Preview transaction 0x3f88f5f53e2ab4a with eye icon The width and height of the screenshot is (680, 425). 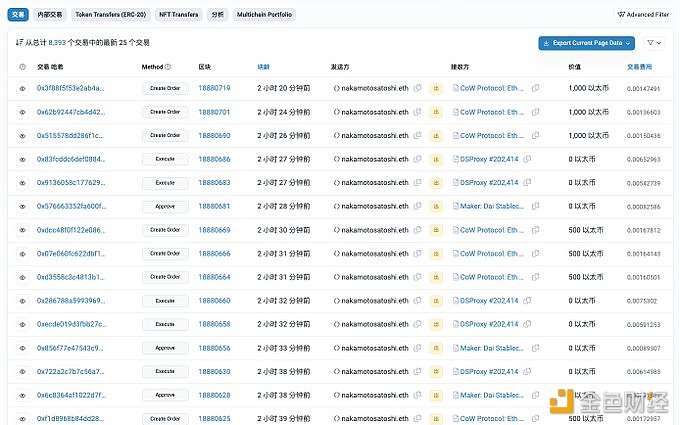23,88
